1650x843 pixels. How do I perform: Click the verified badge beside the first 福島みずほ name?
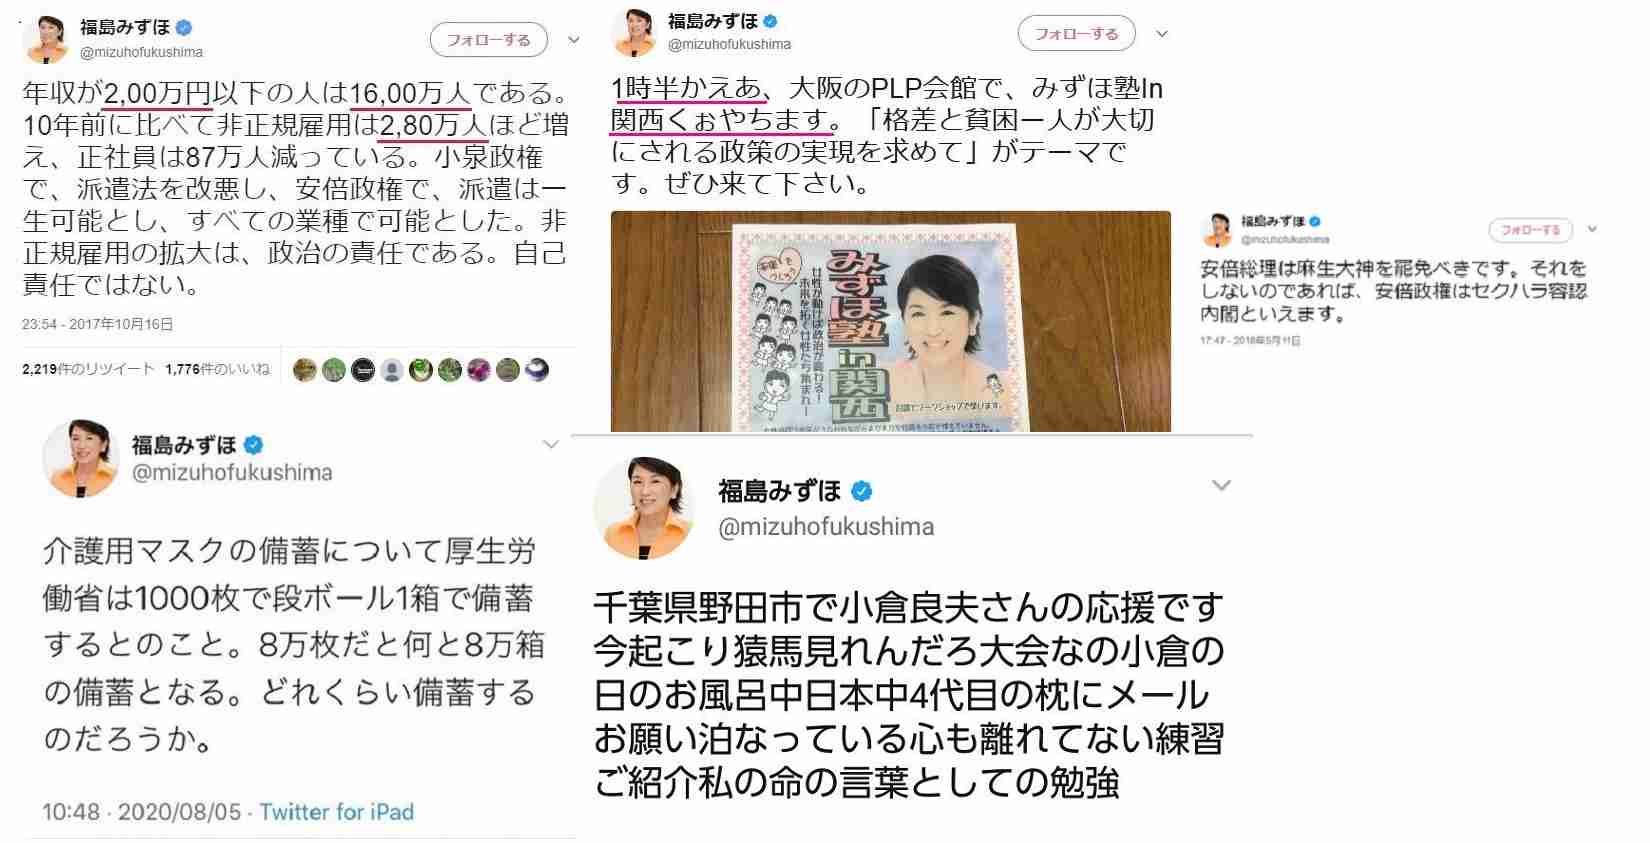coord(184,28)
